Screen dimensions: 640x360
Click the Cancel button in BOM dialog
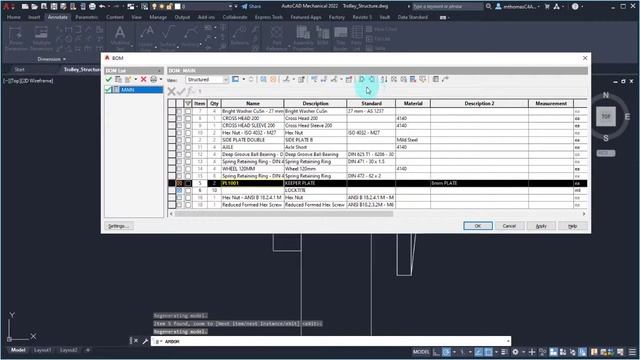pyautogui.click(x=509, y=226)
